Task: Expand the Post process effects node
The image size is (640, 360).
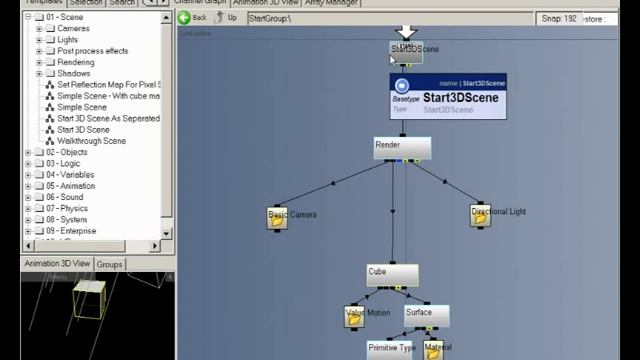Action: (39, 51)
